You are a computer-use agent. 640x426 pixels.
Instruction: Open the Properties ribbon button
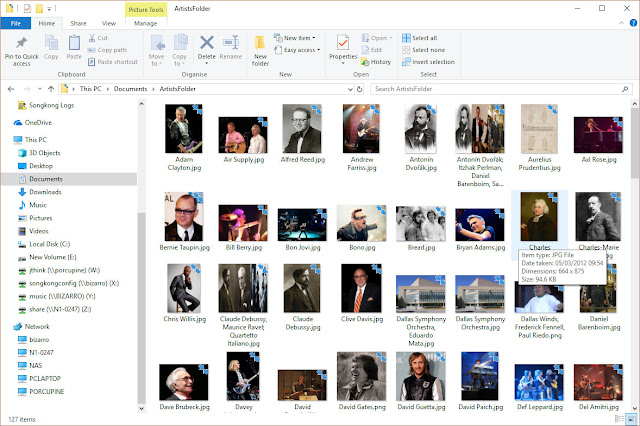coord(343,49)
